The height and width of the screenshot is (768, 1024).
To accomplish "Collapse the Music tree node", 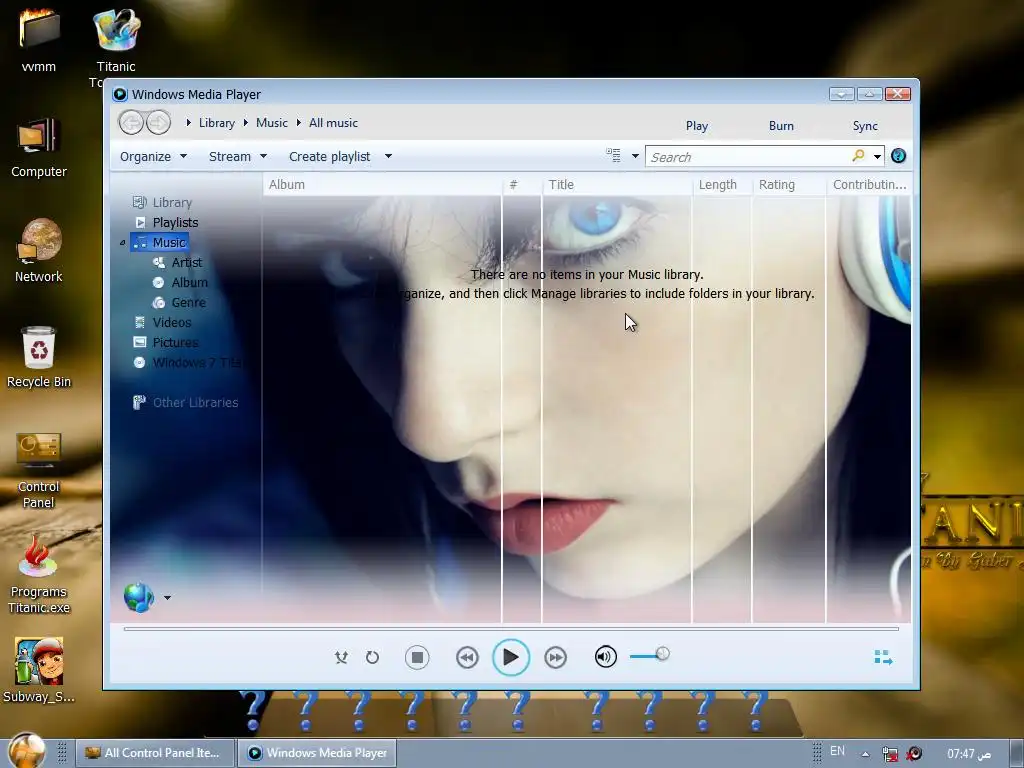I will pyautogui.click(x=122, y=242).
